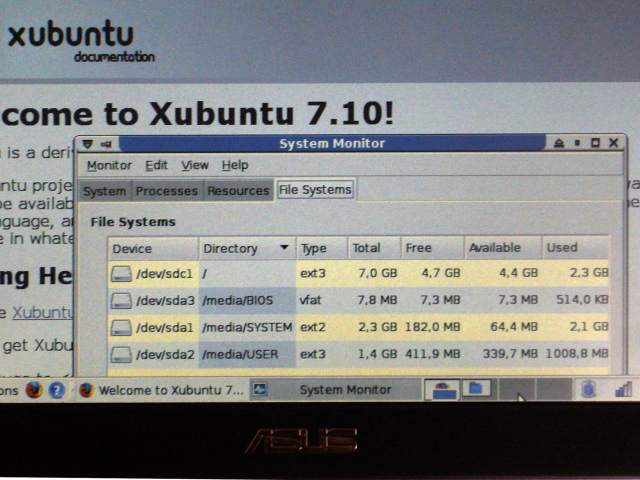Select the /dev/sdc1 device row

tap(359, 273)
